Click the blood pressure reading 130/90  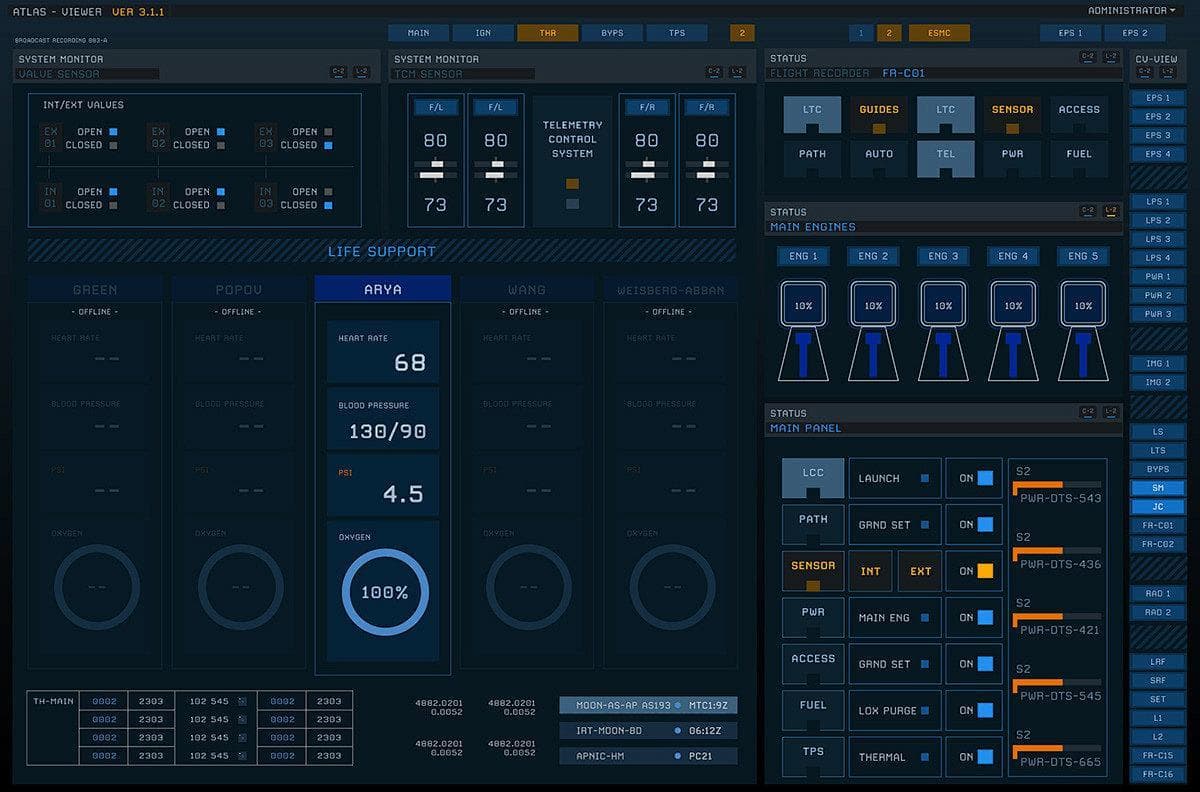[387, 431]
